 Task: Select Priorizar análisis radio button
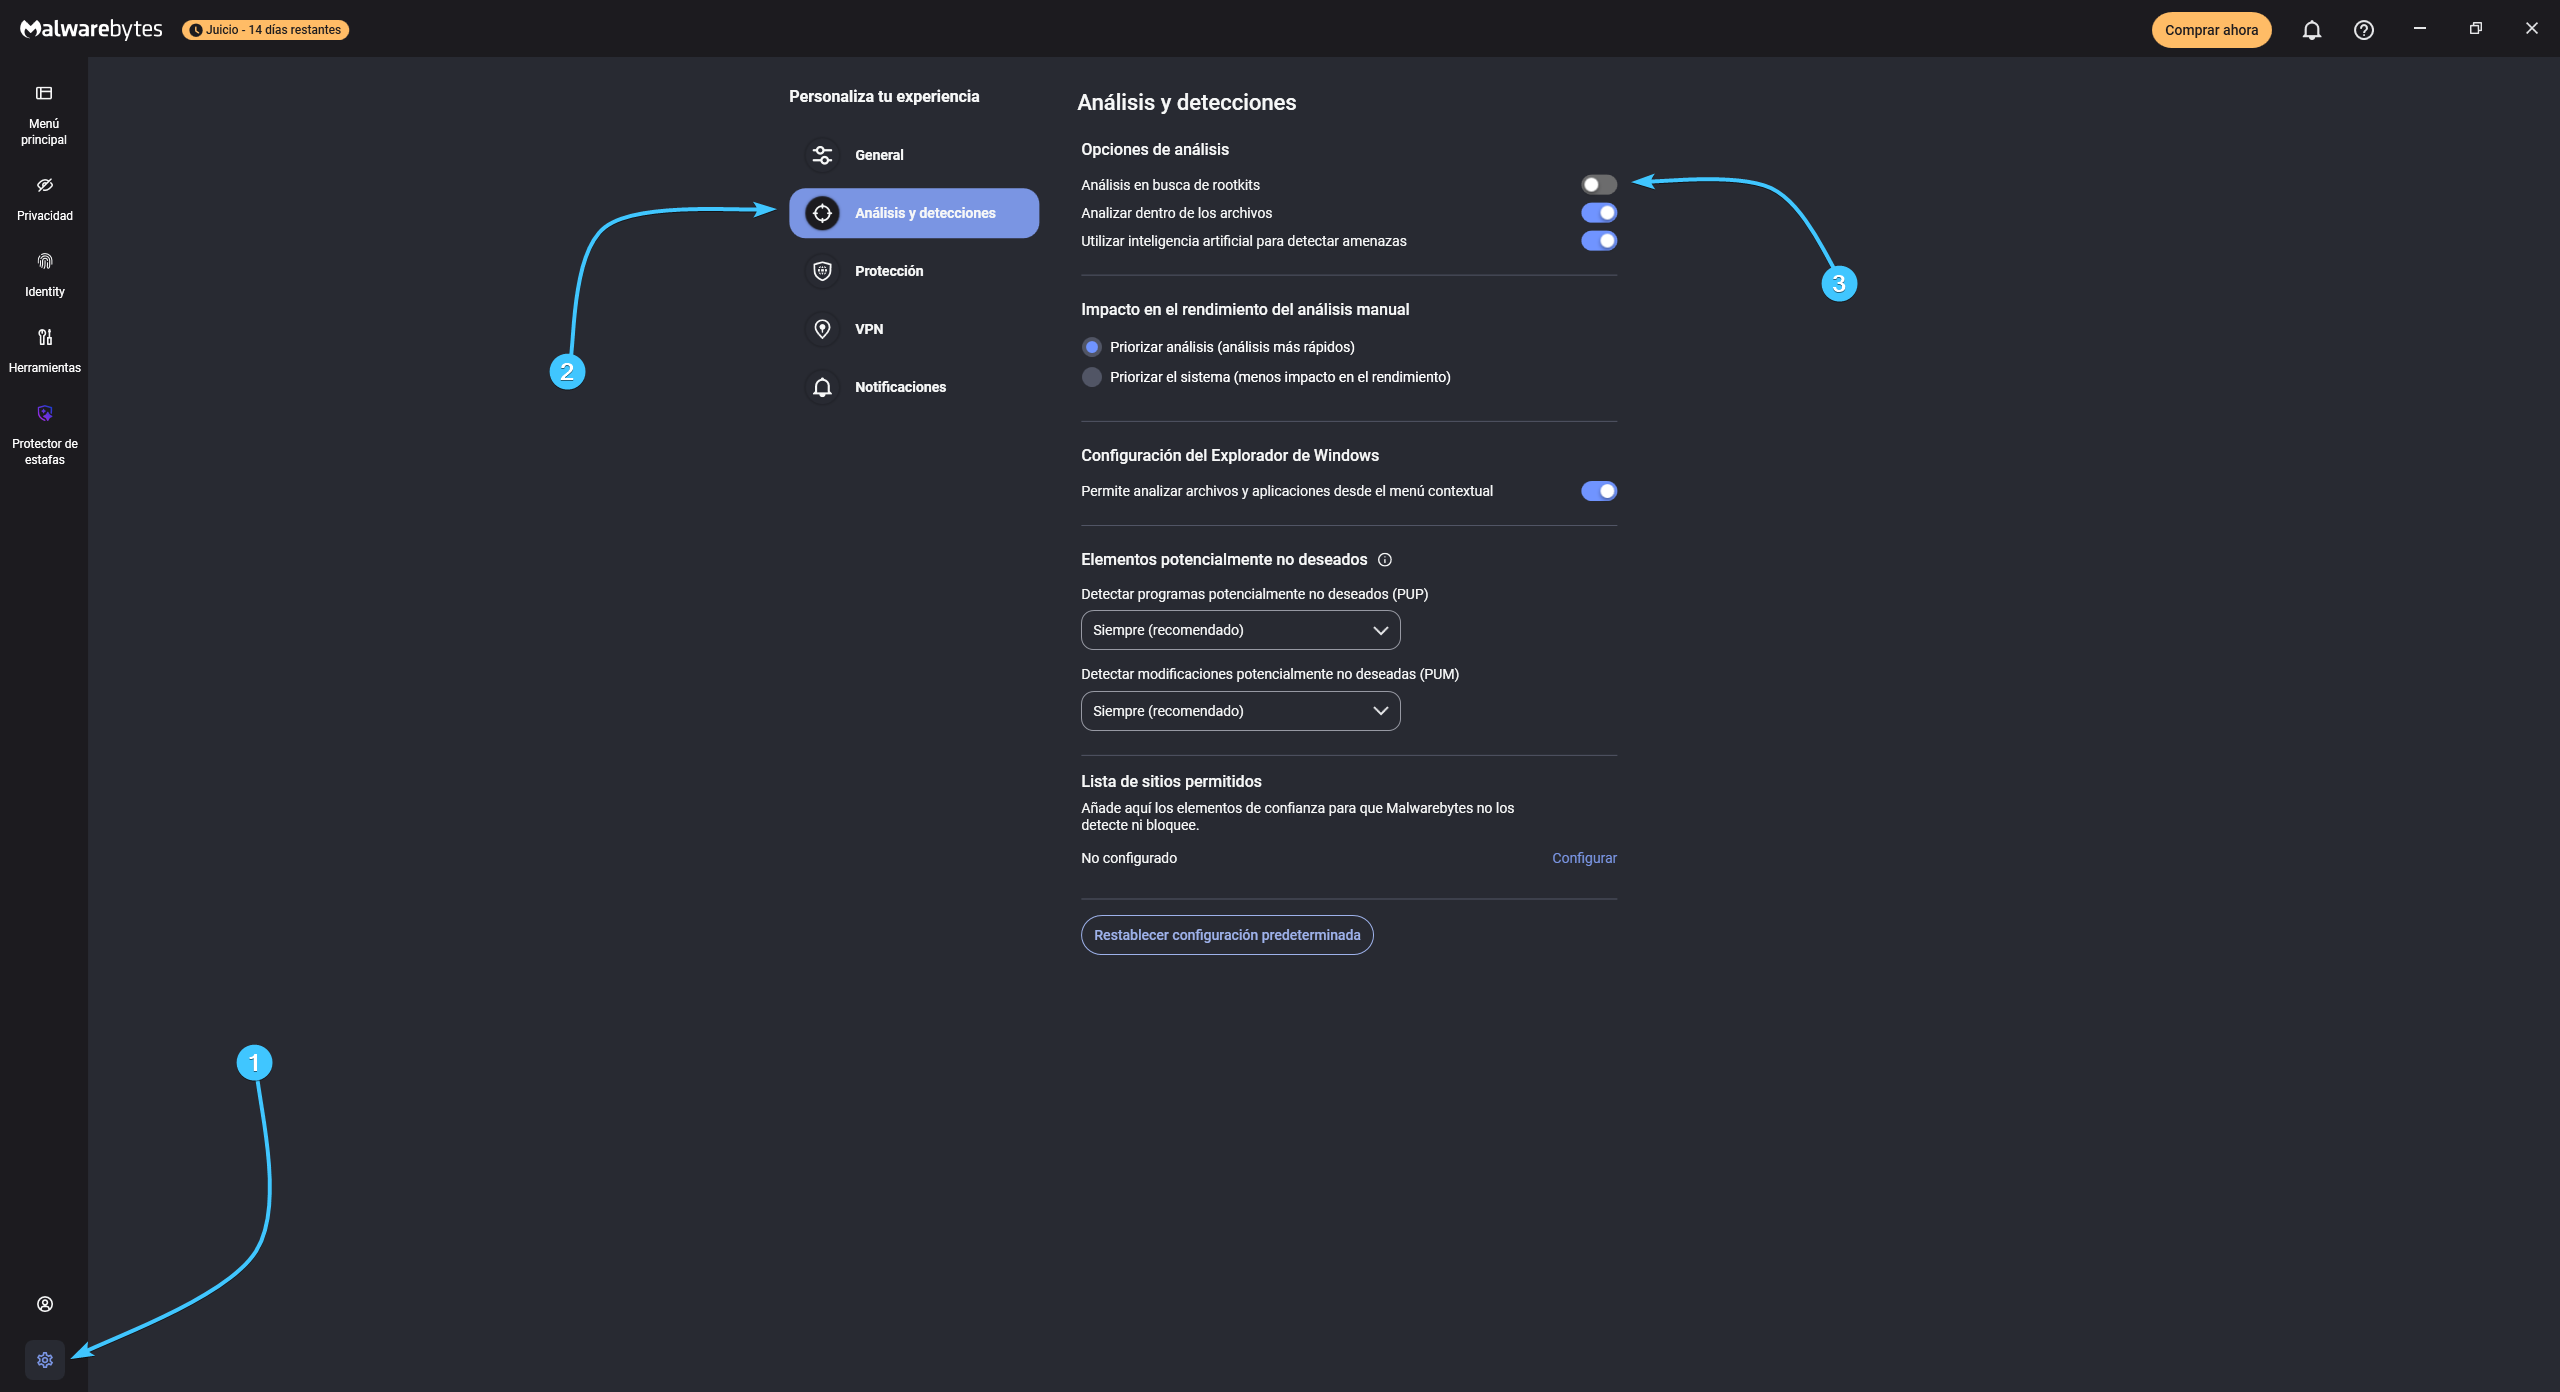tap(1091, 347)
